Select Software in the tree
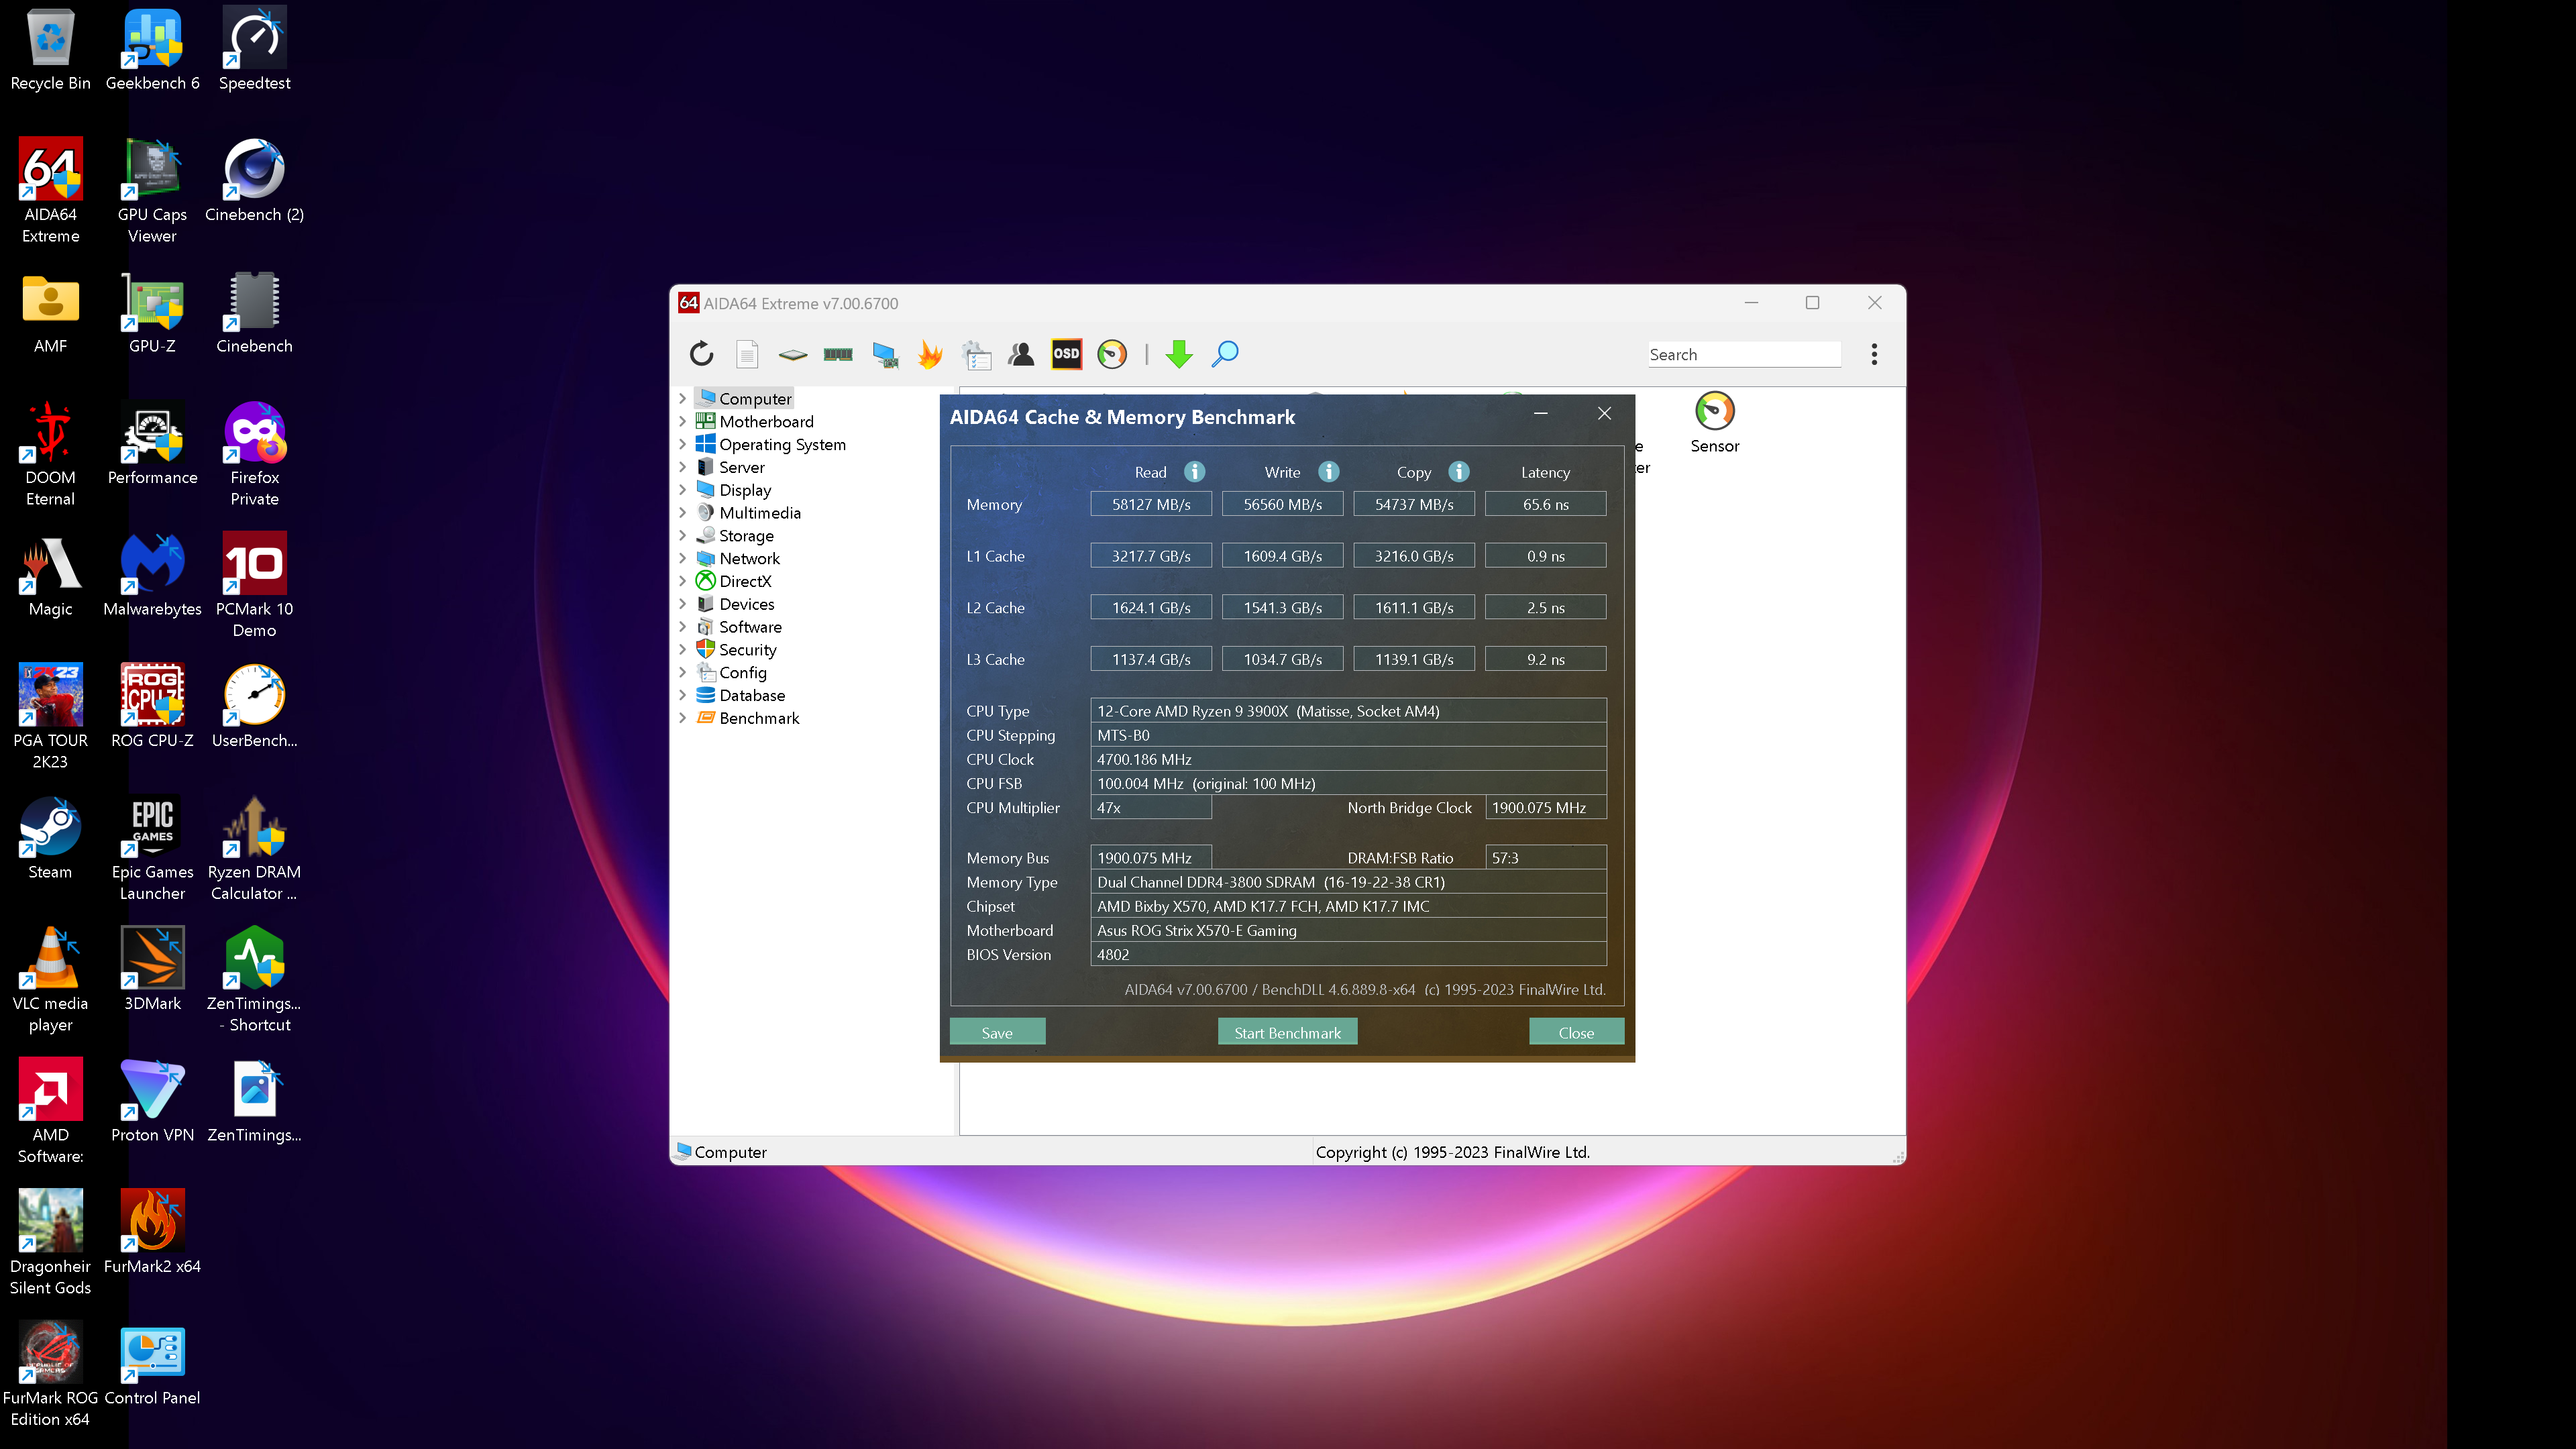Image resolution: width=2576 pixels, height=1449 pixels. 750,627
